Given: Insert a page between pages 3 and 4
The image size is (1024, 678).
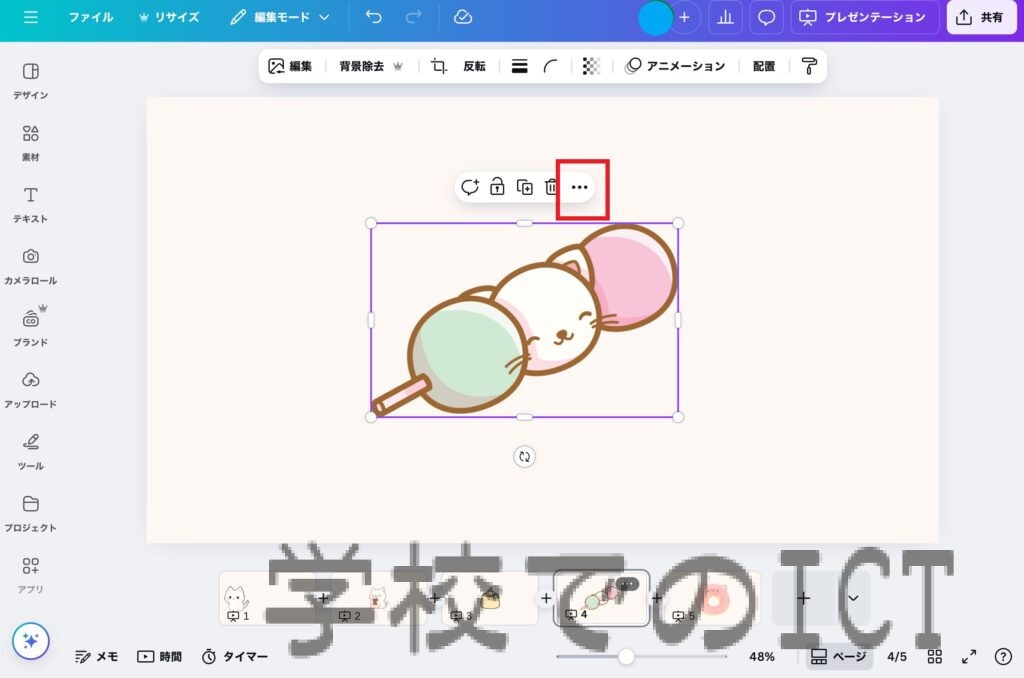Looking at the screenshot, I should pos(546,598).
